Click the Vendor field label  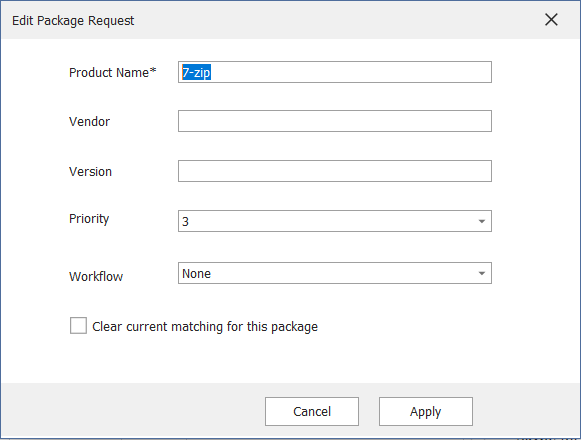[89, 122]
